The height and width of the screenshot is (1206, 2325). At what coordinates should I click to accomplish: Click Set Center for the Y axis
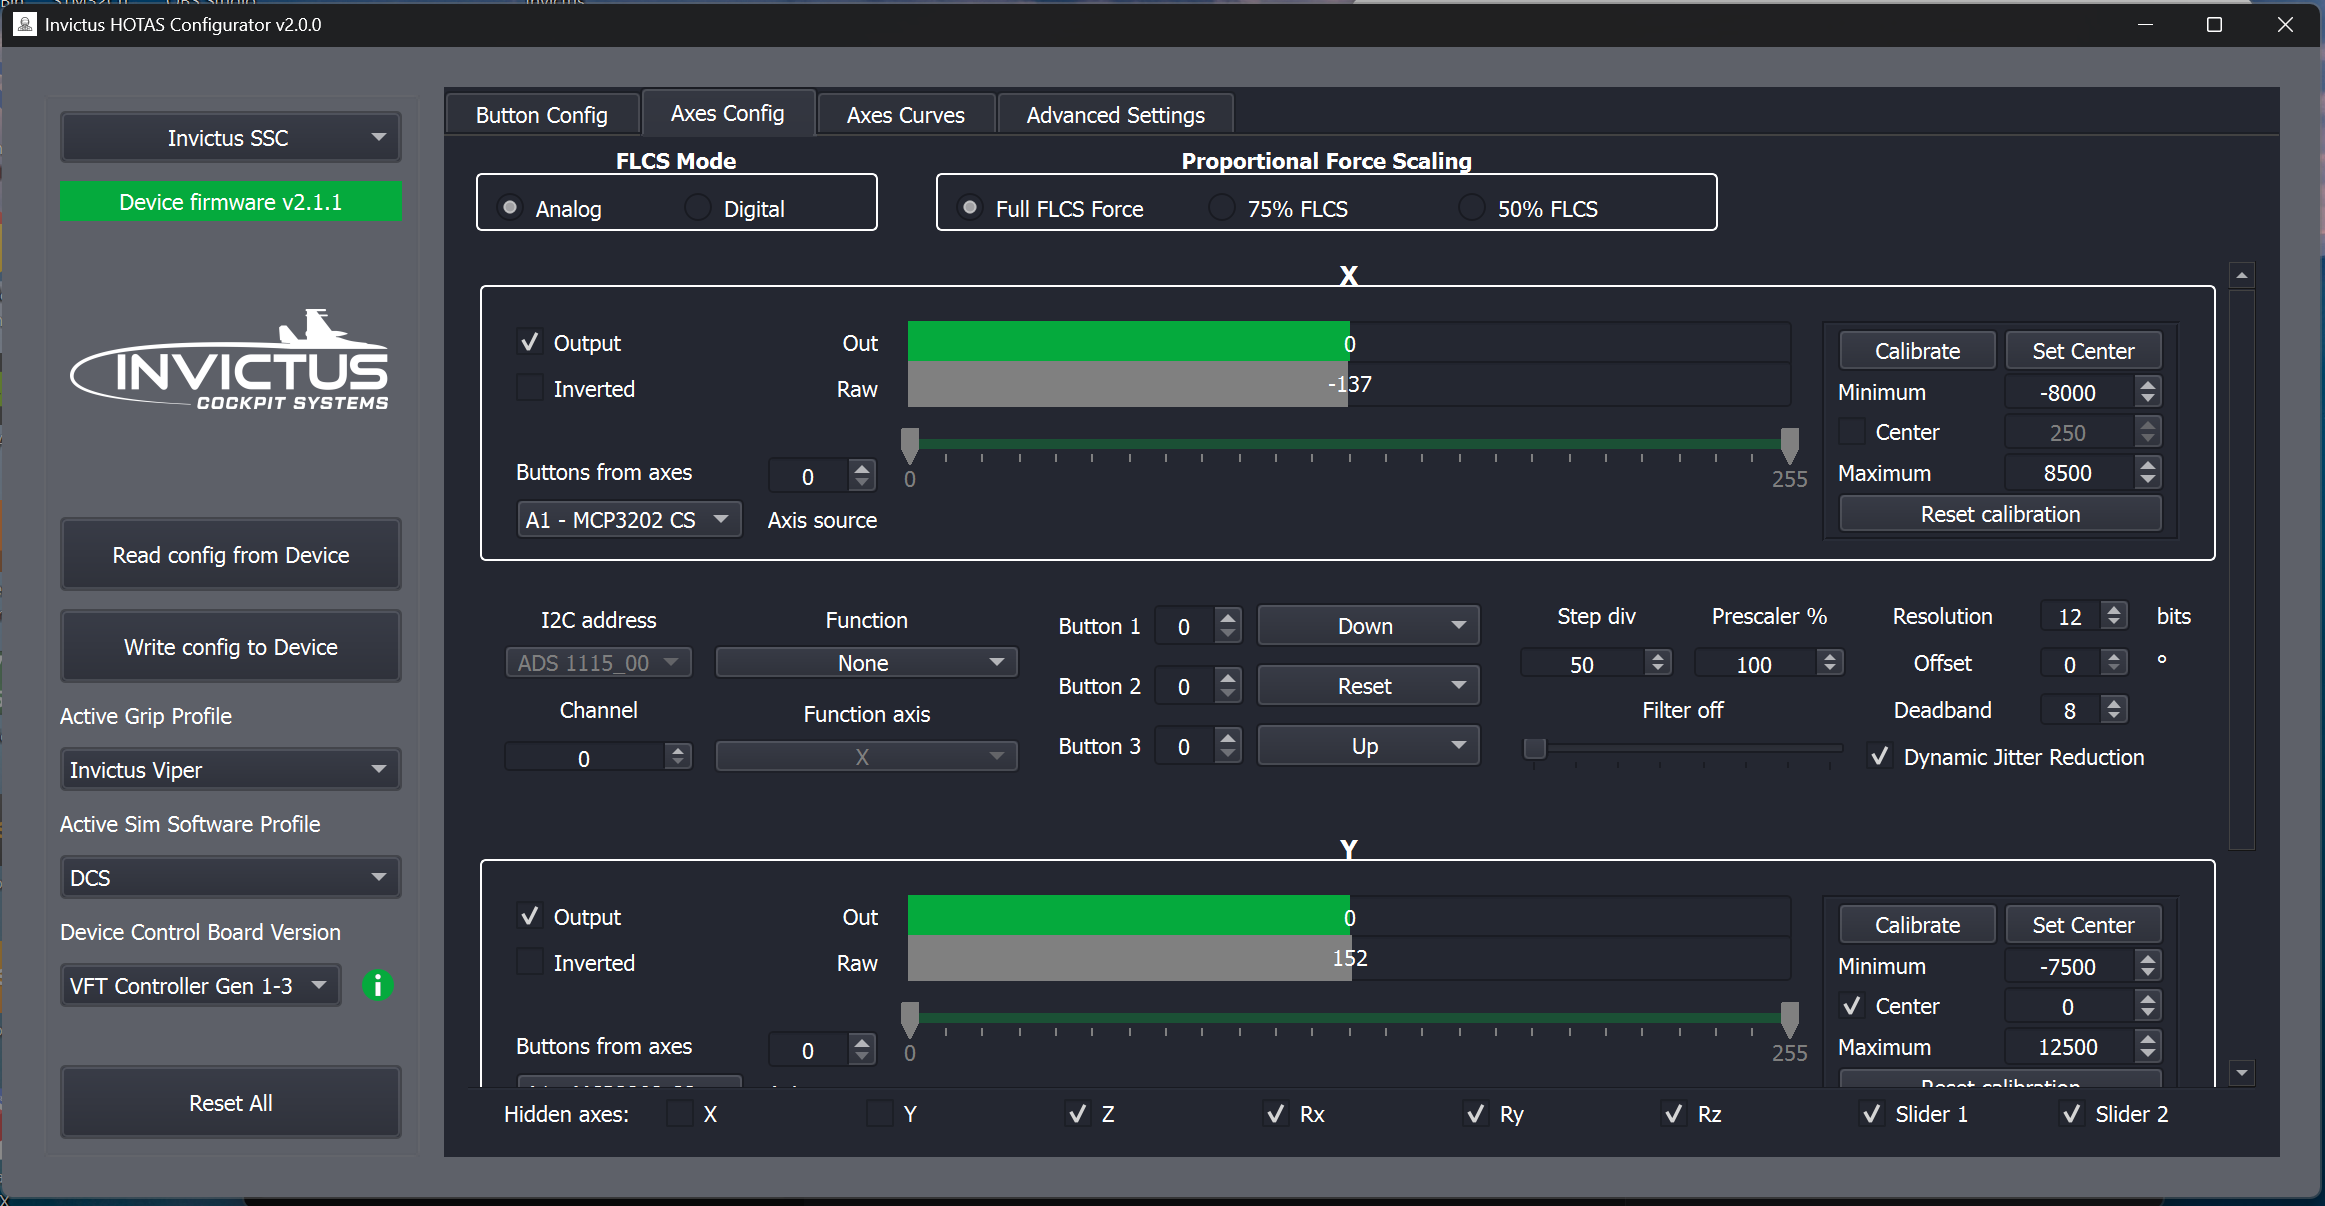point(2083,925)
